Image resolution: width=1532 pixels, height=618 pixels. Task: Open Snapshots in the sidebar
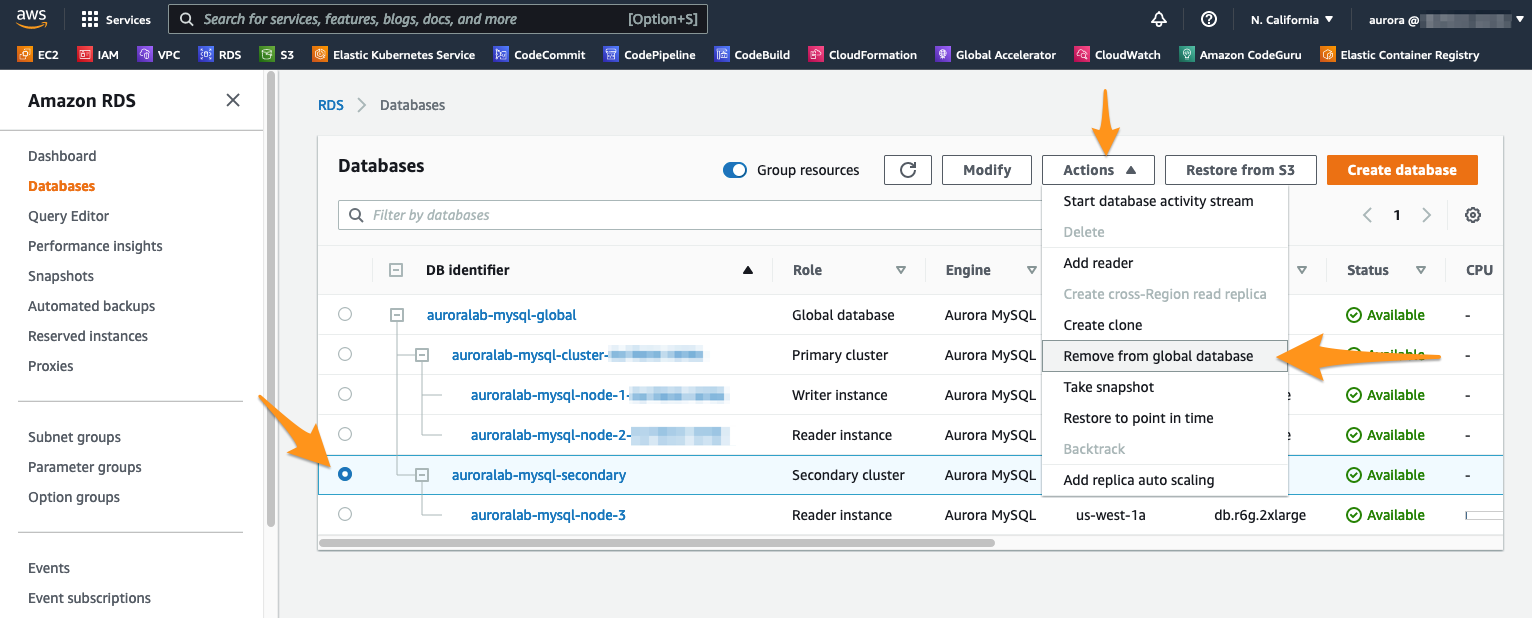[x=61, y=276]
